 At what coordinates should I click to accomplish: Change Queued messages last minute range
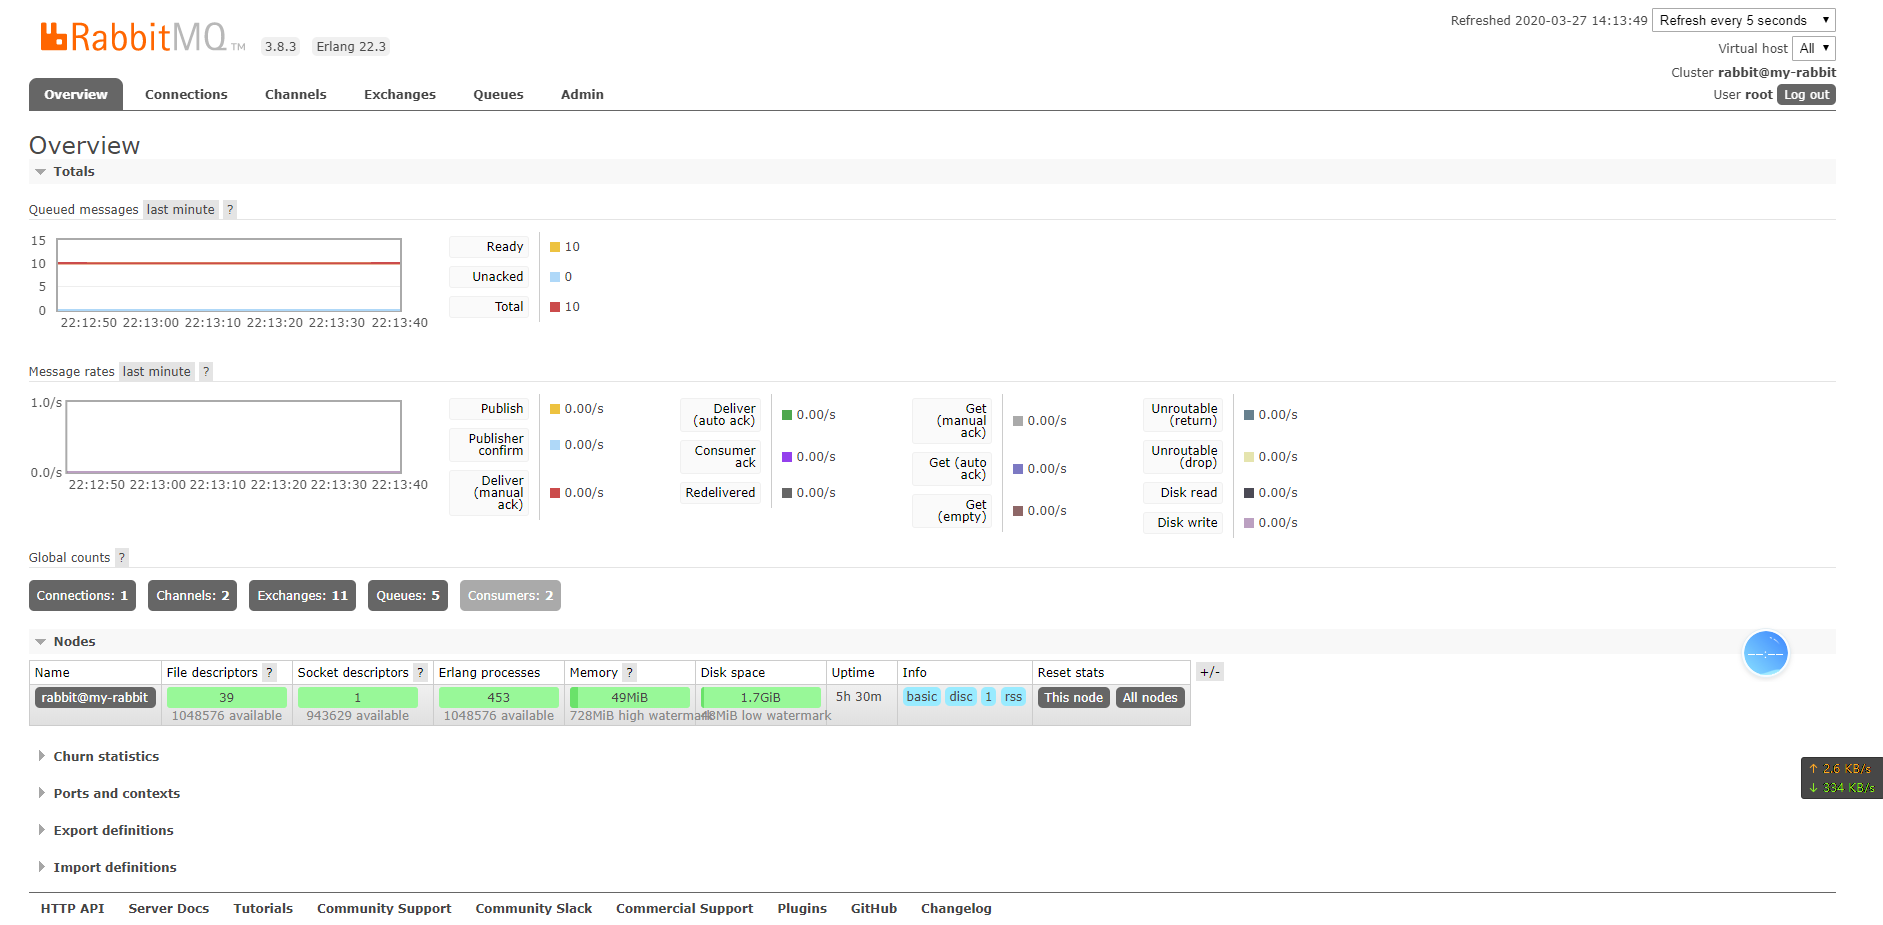point(180,210)
